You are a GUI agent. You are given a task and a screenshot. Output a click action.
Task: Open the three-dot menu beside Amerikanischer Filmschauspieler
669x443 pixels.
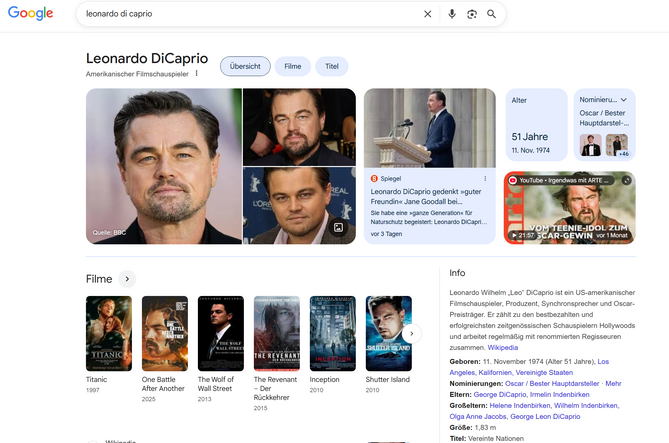coord(197,73)
